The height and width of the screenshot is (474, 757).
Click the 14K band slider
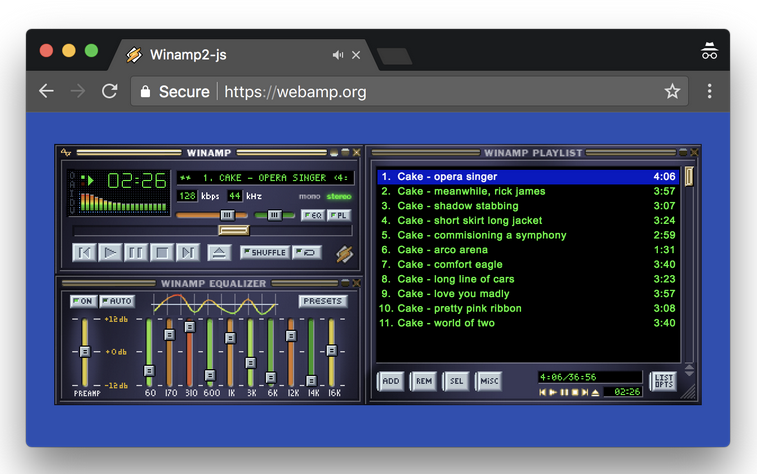tap(311, 380)
